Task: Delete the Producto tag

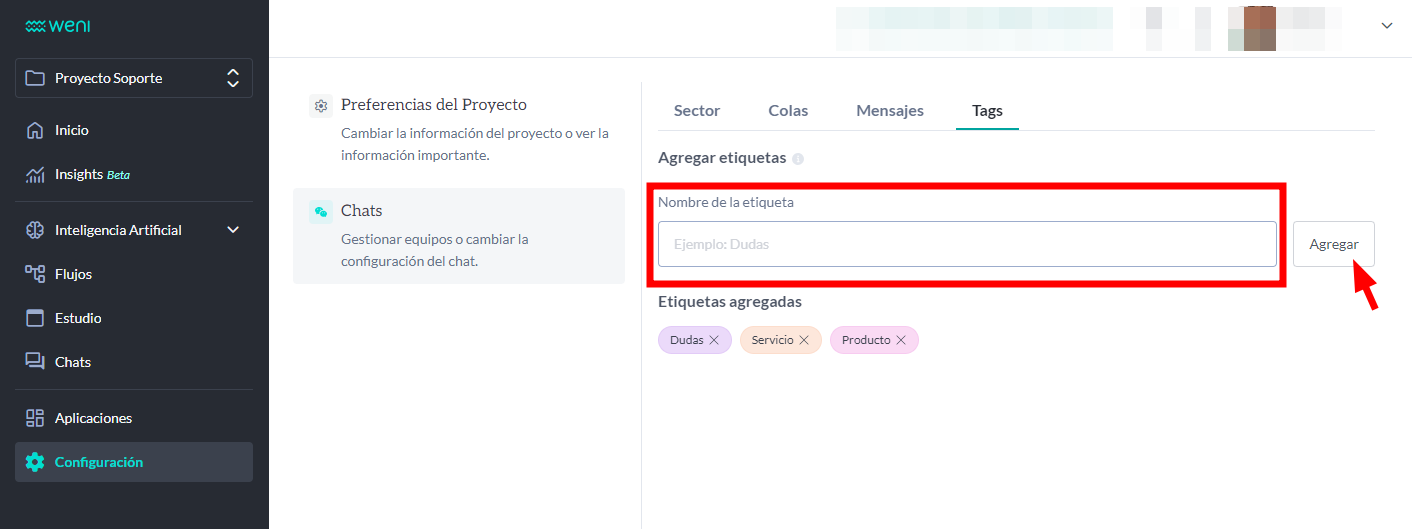Action: (901, 340)
